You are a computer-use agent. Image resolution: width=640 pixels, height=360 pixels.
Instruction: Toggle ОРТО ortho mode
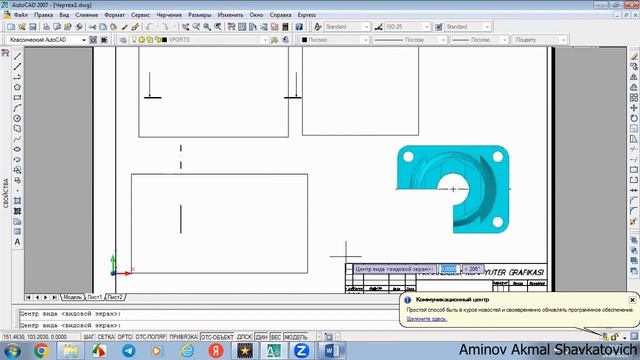pos(124,337)
